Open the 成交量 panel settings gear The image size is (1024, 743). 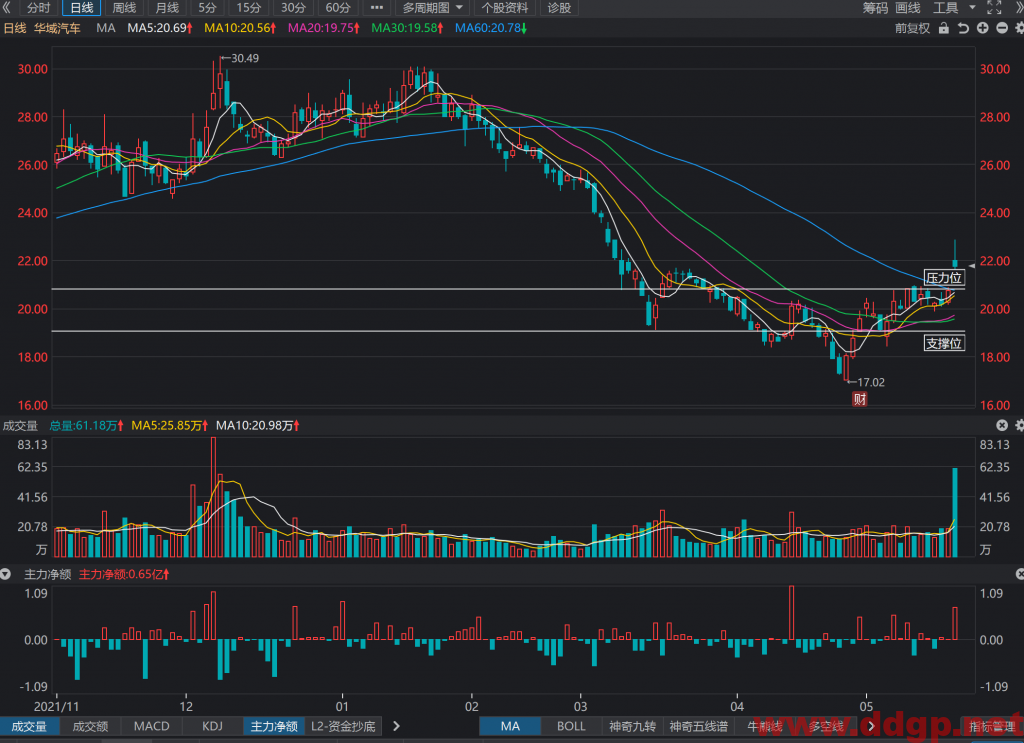1019,426
